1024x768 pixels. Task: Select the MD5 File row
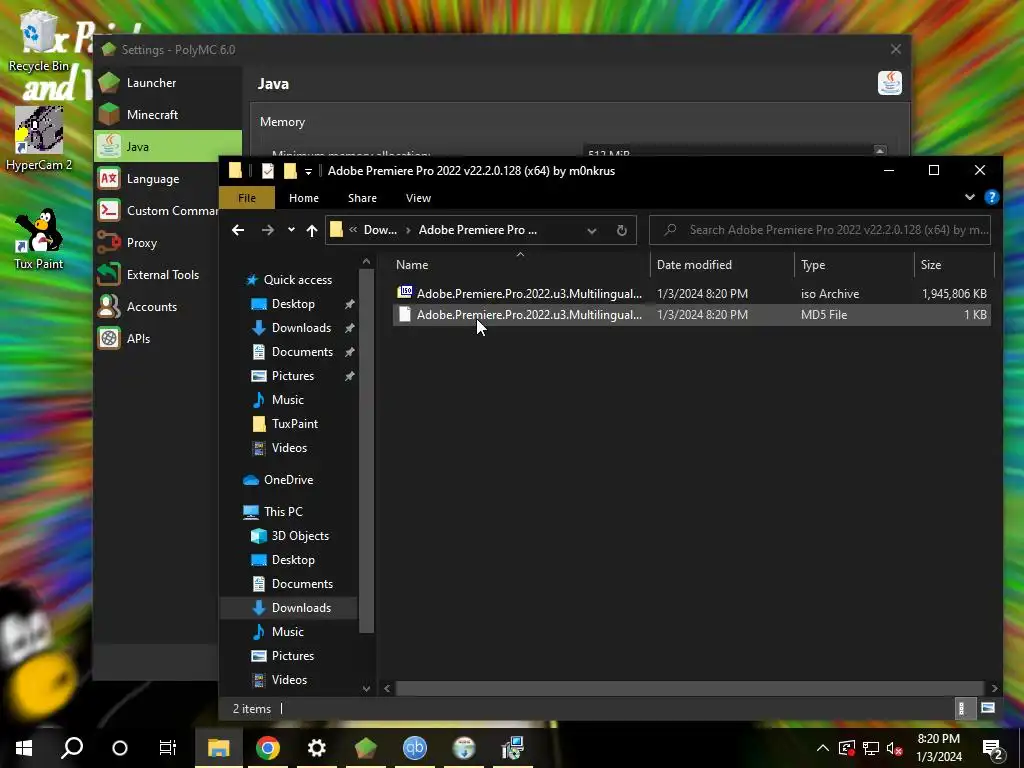click(691, 315)
